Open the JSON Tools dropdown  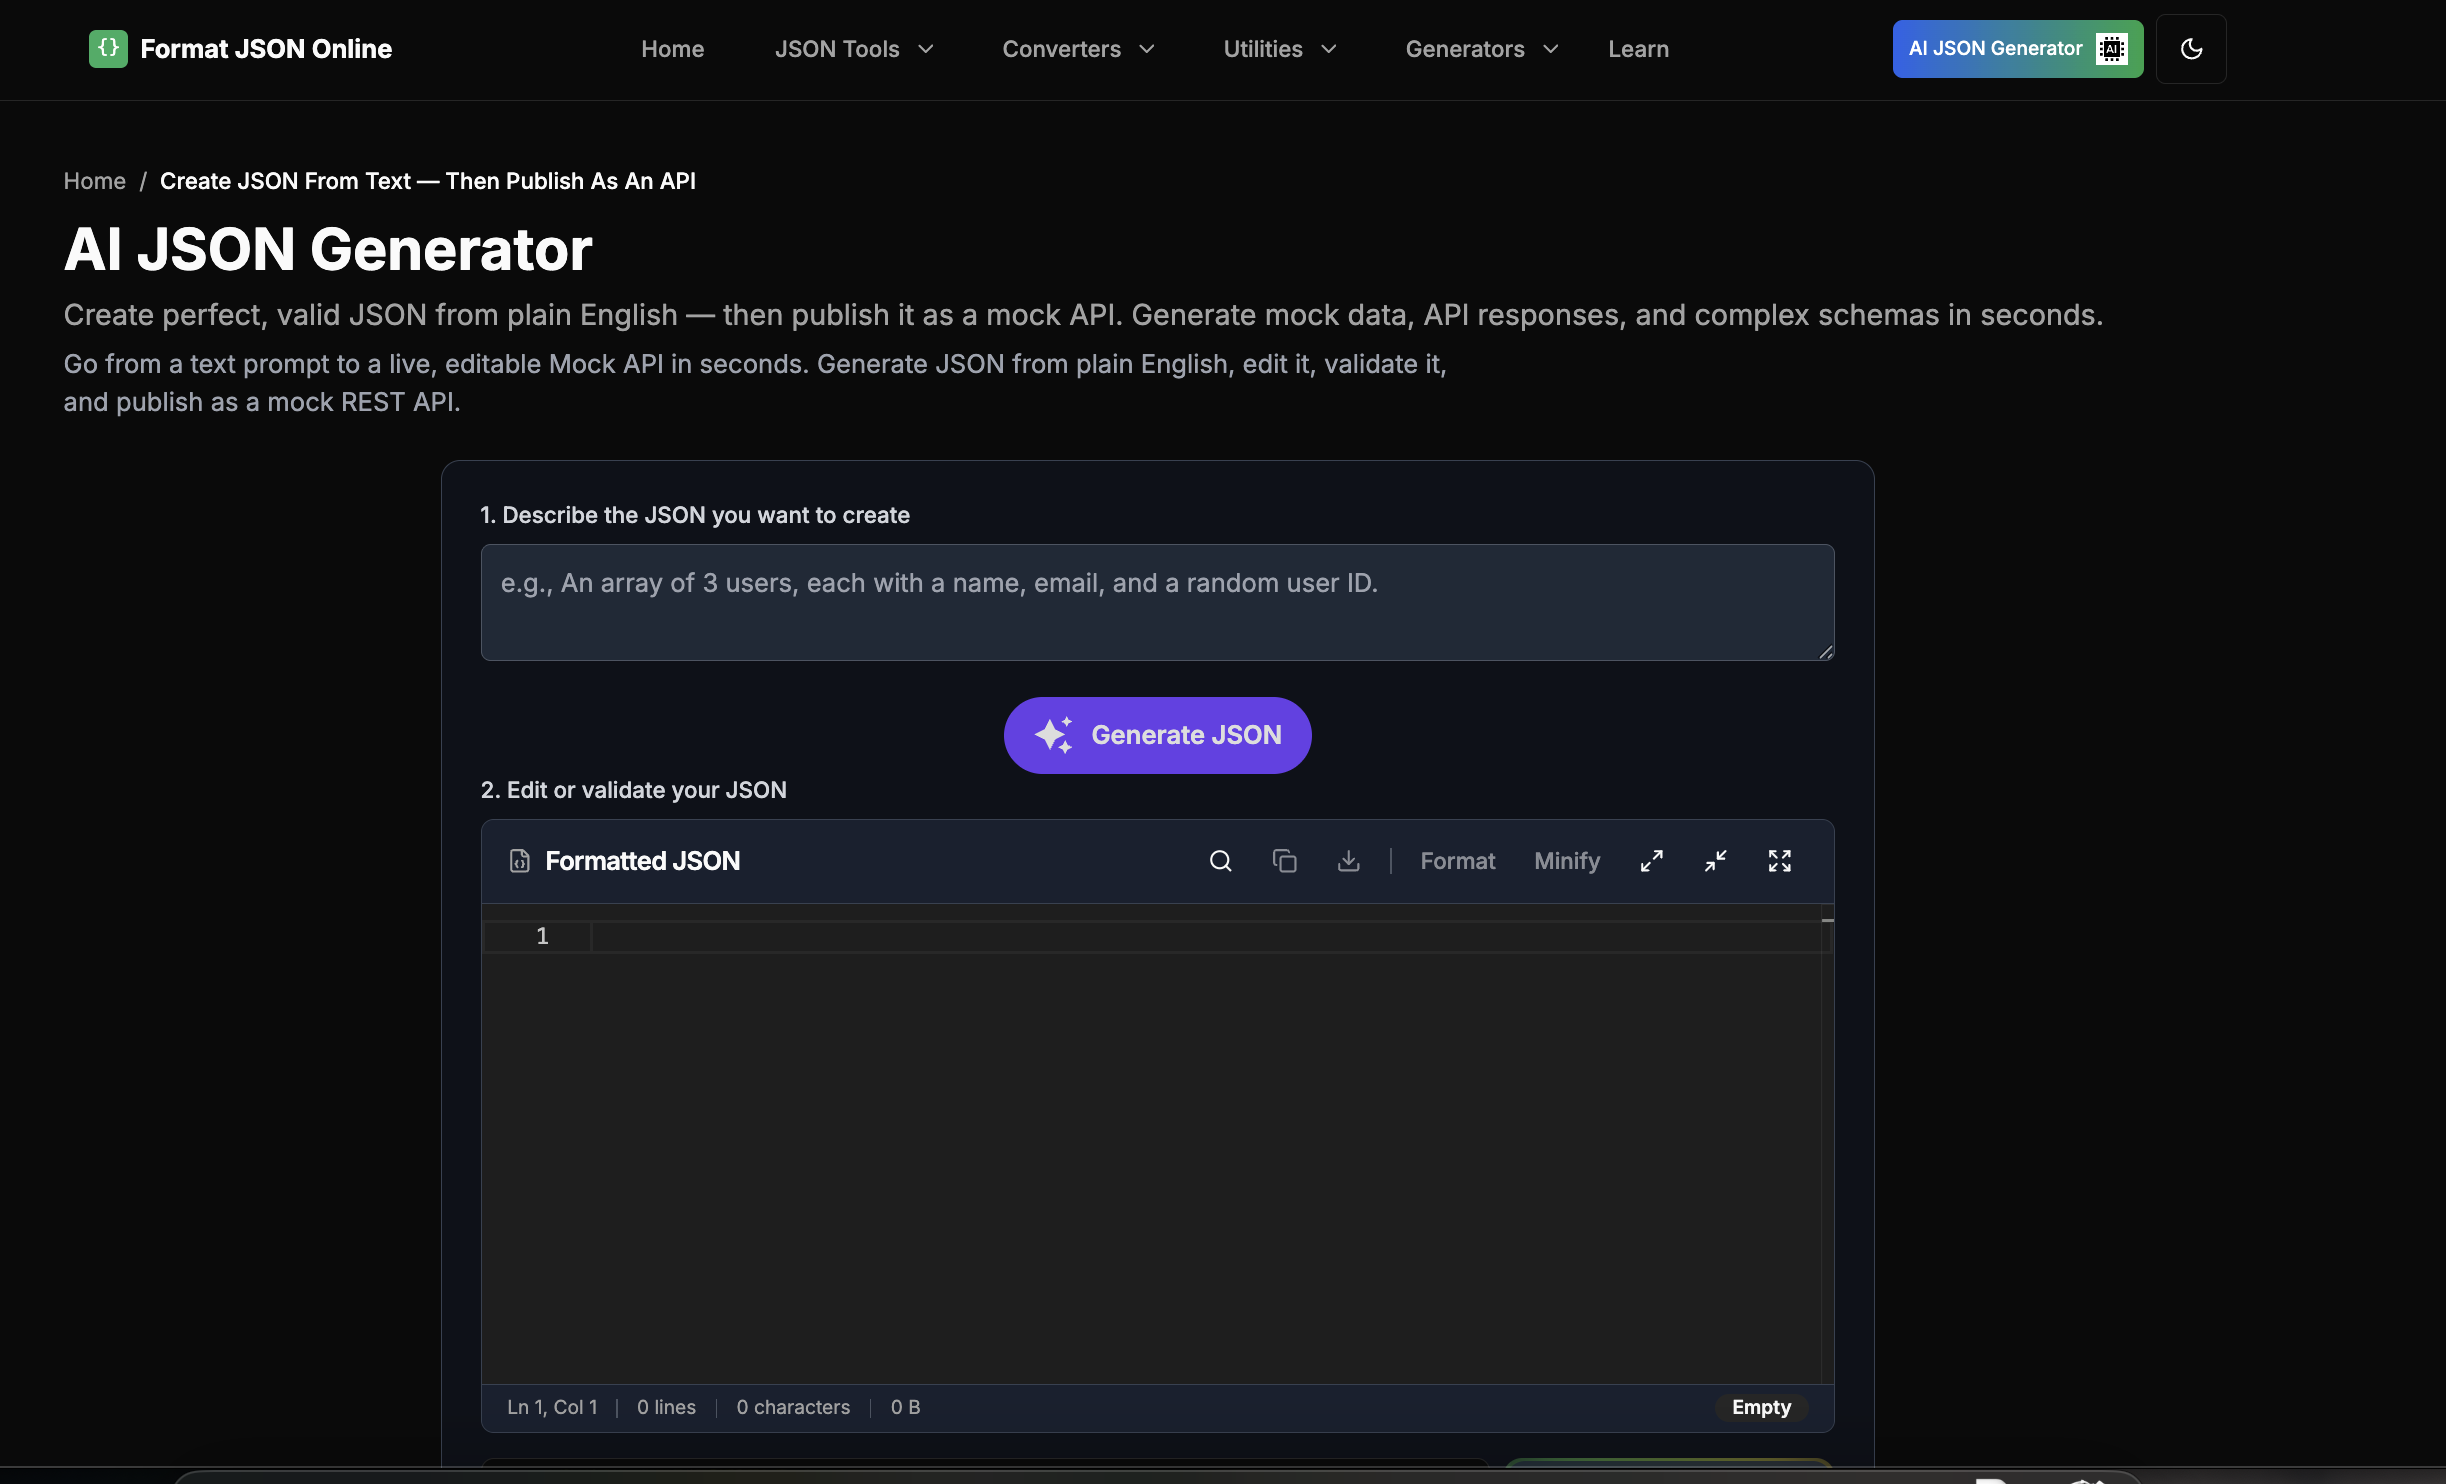(853, 48)
